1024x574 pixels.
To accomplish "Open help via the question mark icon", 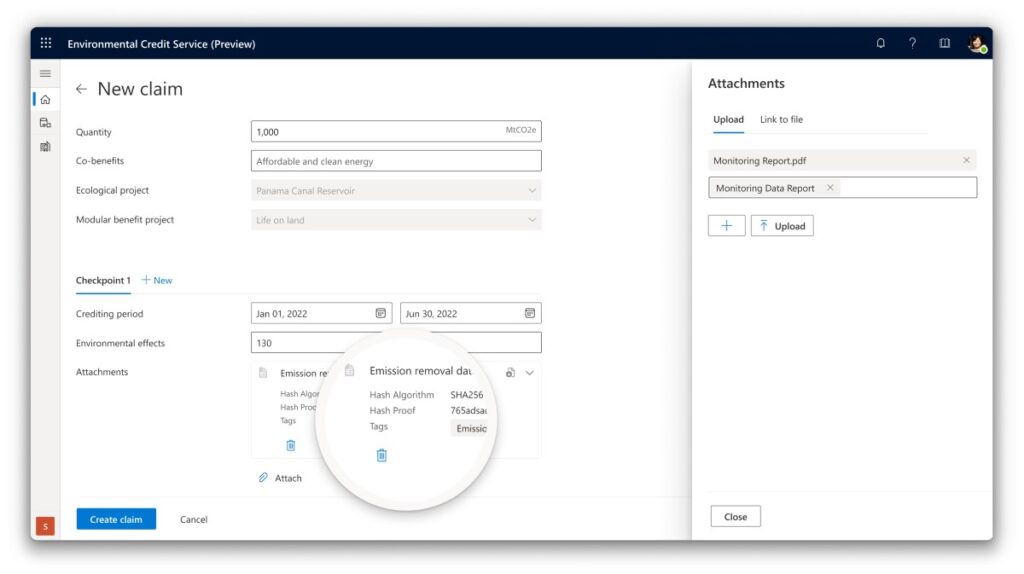I will tap(912, 43).
